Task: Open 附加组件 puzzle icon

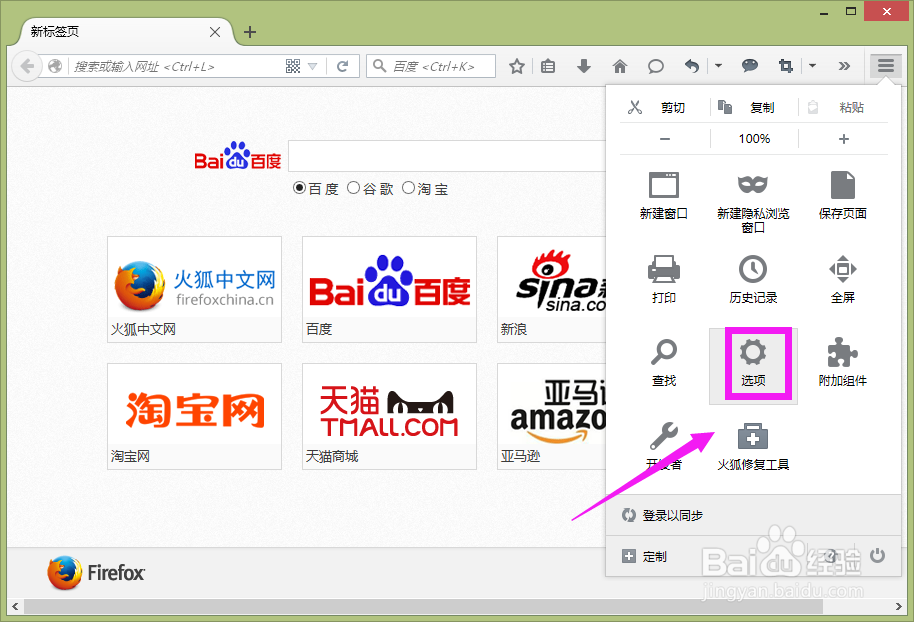Action: tap(842, 352)
